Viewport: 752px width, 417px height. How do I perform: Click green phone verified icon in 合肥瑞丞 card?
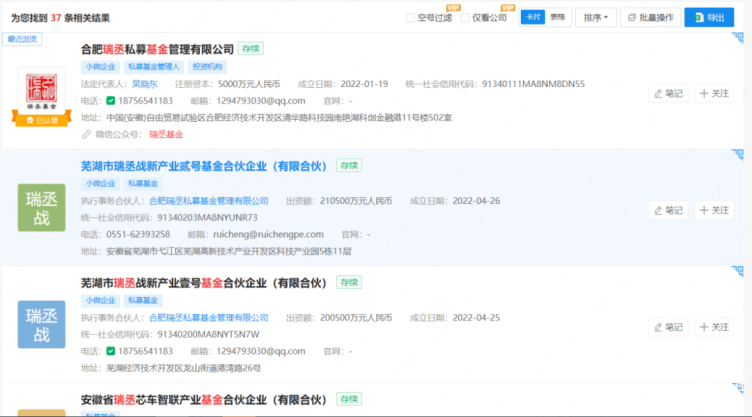pyautogui.click(x=111, y=101)
